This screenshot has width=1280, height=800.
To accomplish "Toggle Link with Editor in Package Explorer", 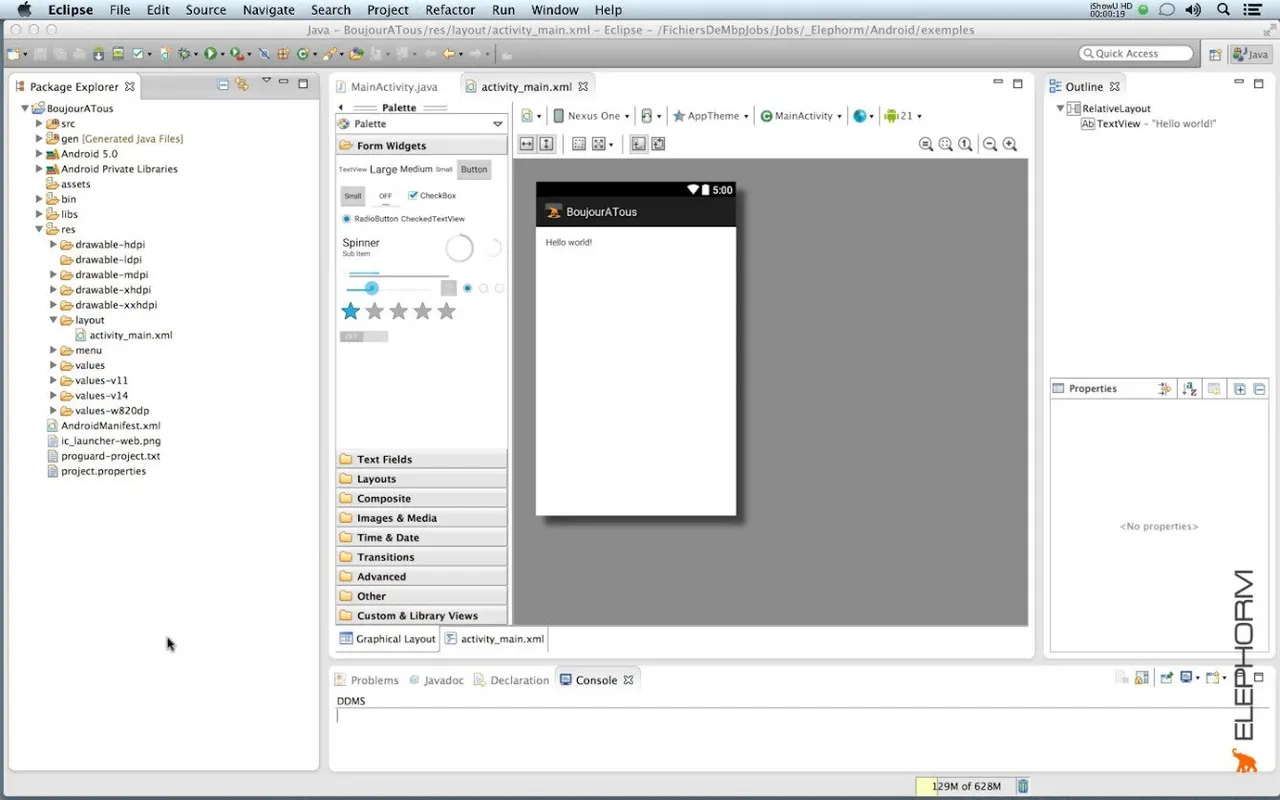I will click(242, 85).
